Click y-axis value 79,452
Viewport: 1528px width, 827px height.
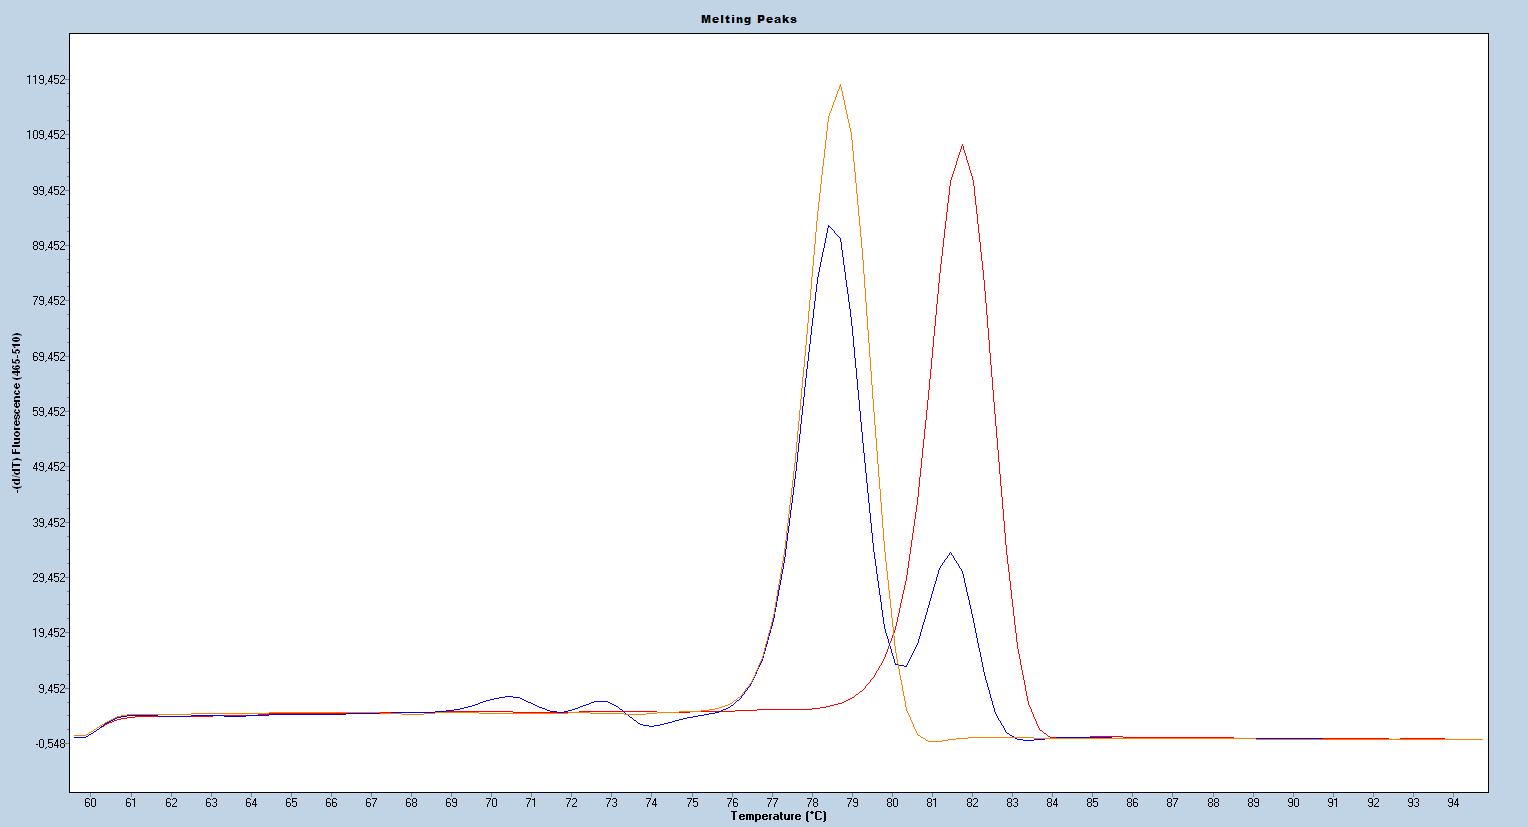[49, 301]
